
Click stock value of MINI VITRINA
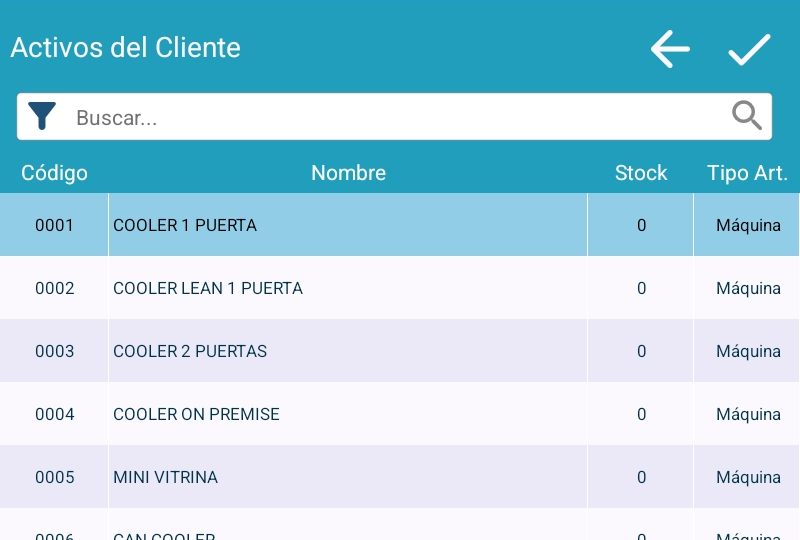pos(641,478)
